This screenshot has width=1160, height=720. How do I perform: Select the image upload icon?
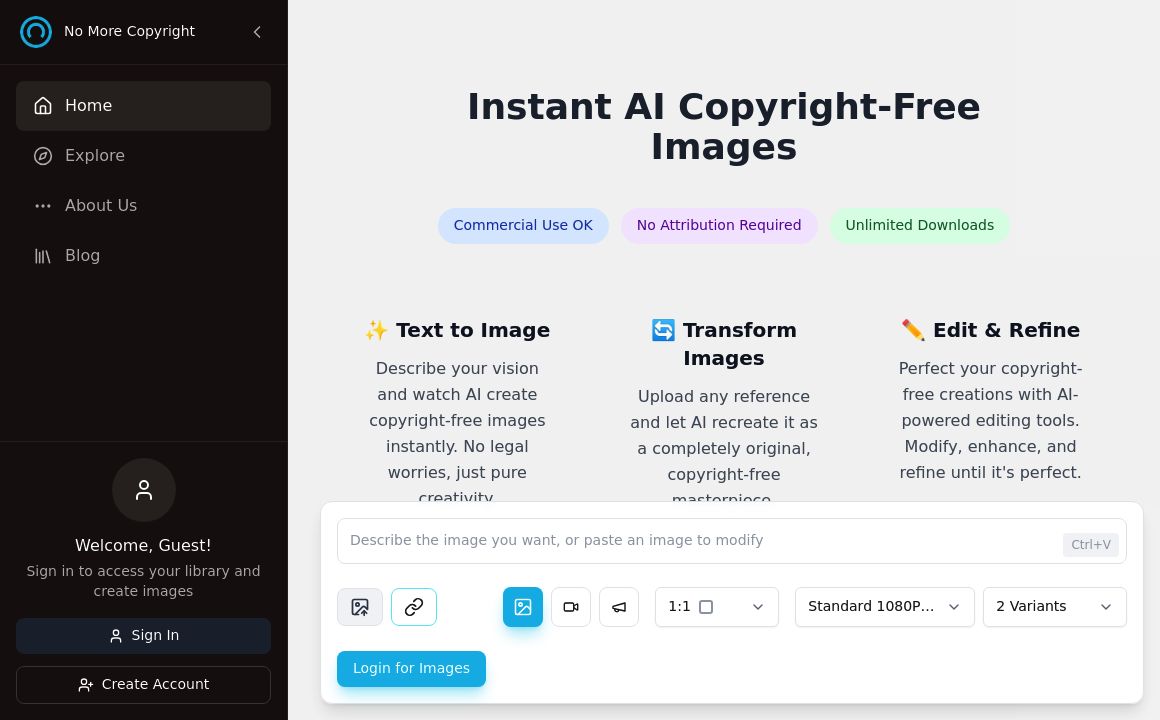(x=360, y=607)
